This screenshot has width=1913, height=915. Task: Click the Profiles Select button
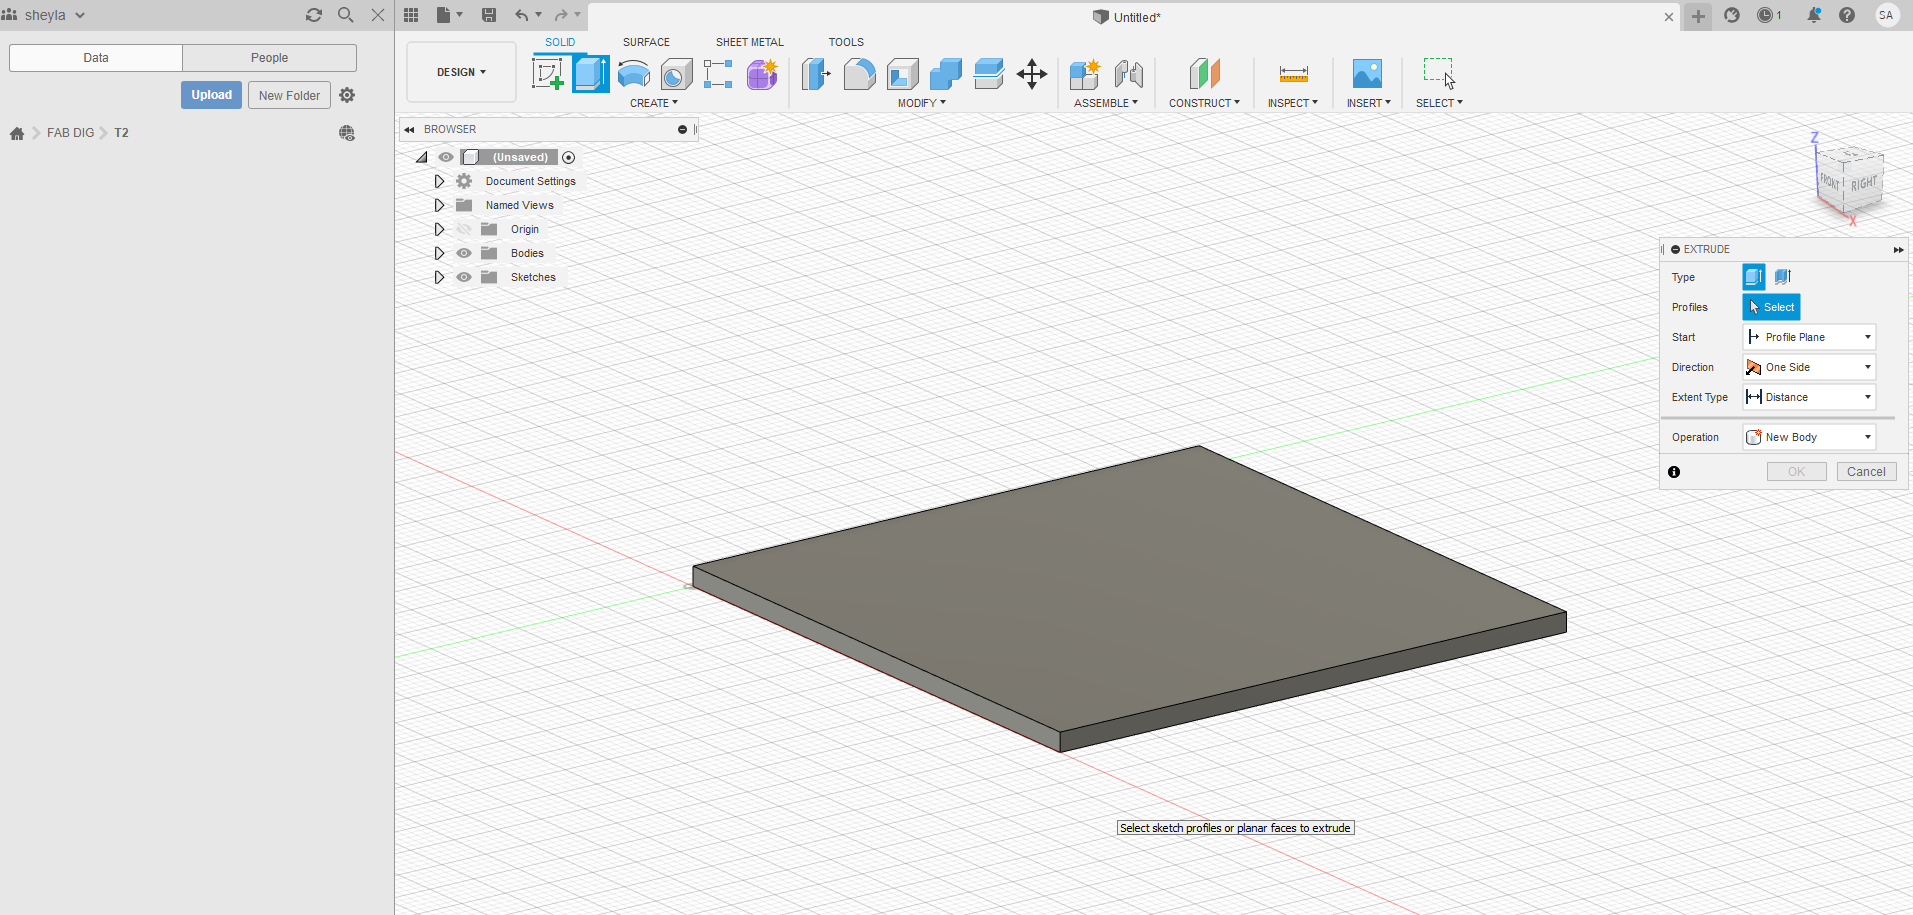click(x=1771, y=307)
